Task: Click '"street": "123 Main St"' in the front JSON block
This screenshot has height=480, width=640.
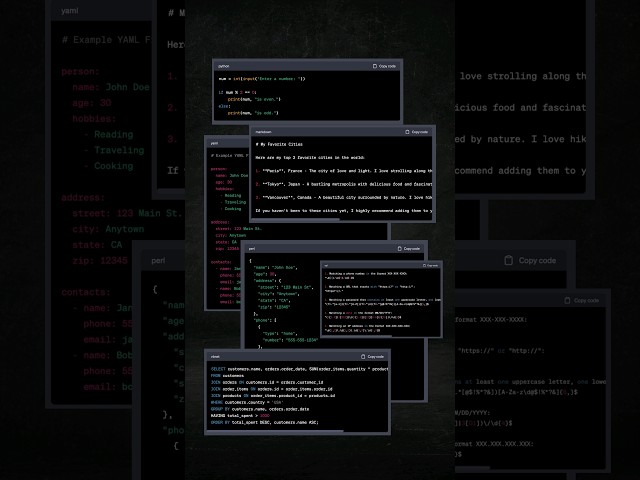Action: (x=284, y=287)
